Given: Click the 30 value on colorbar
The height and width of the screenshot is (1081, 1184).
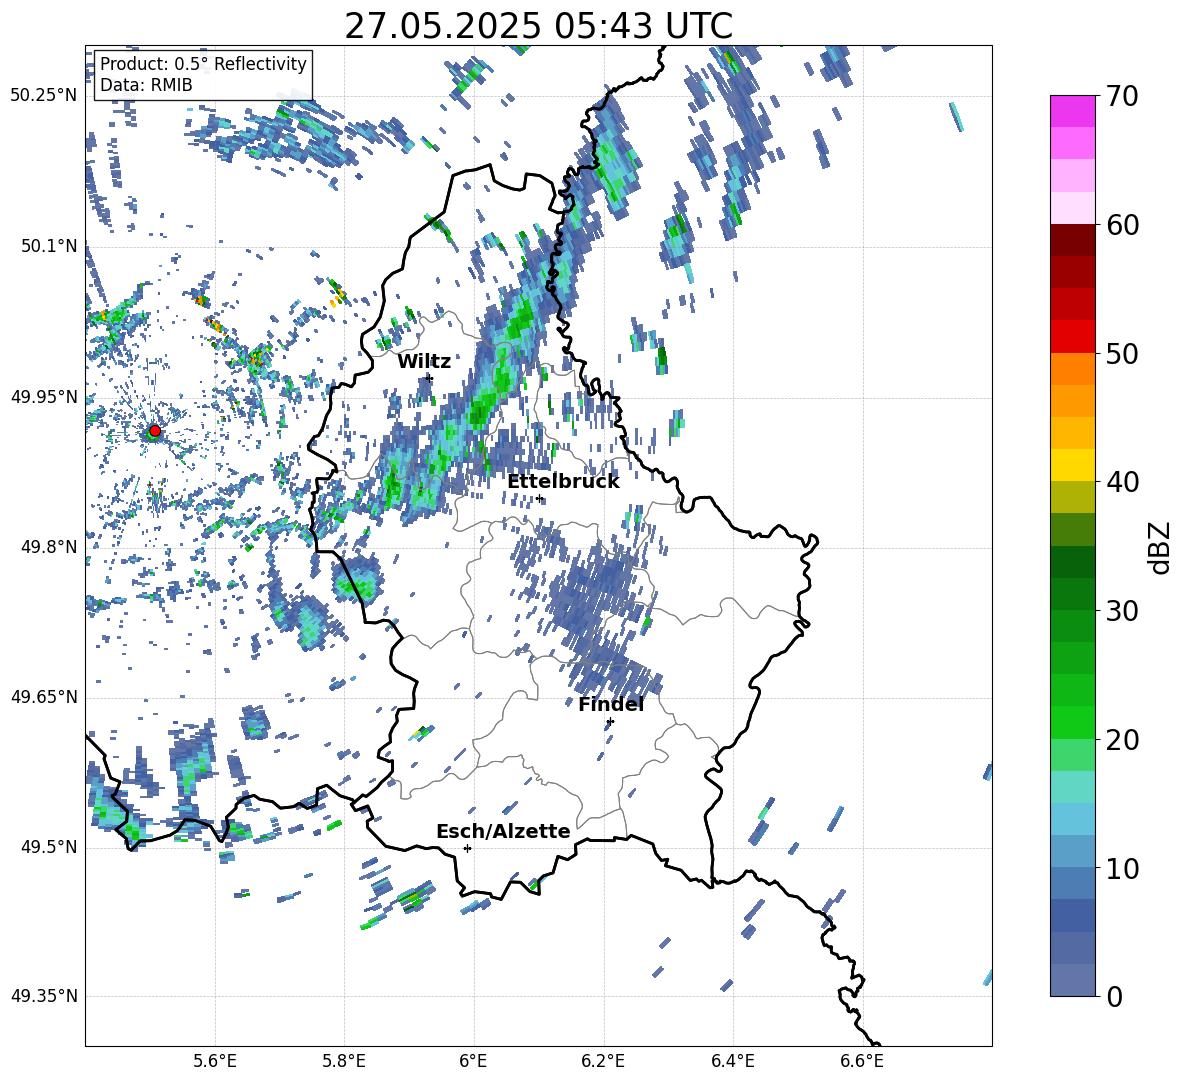Looking at the screenshot, I should pos(1122,611).
